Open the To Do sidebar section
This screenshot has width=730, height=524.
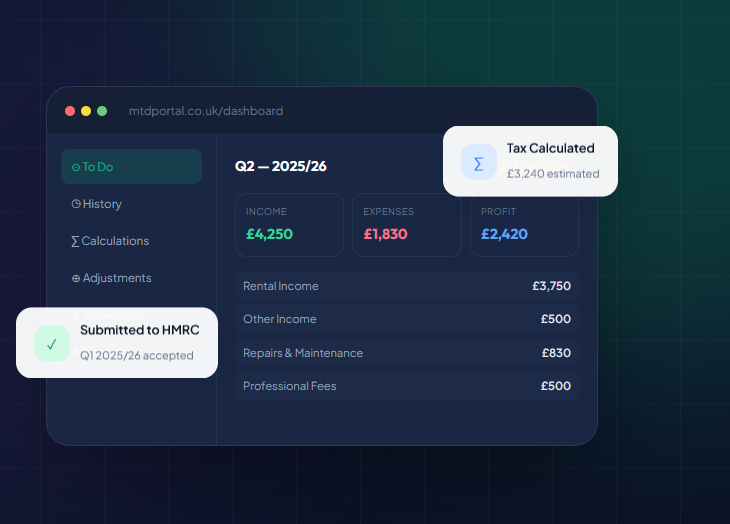pos(131,167)
